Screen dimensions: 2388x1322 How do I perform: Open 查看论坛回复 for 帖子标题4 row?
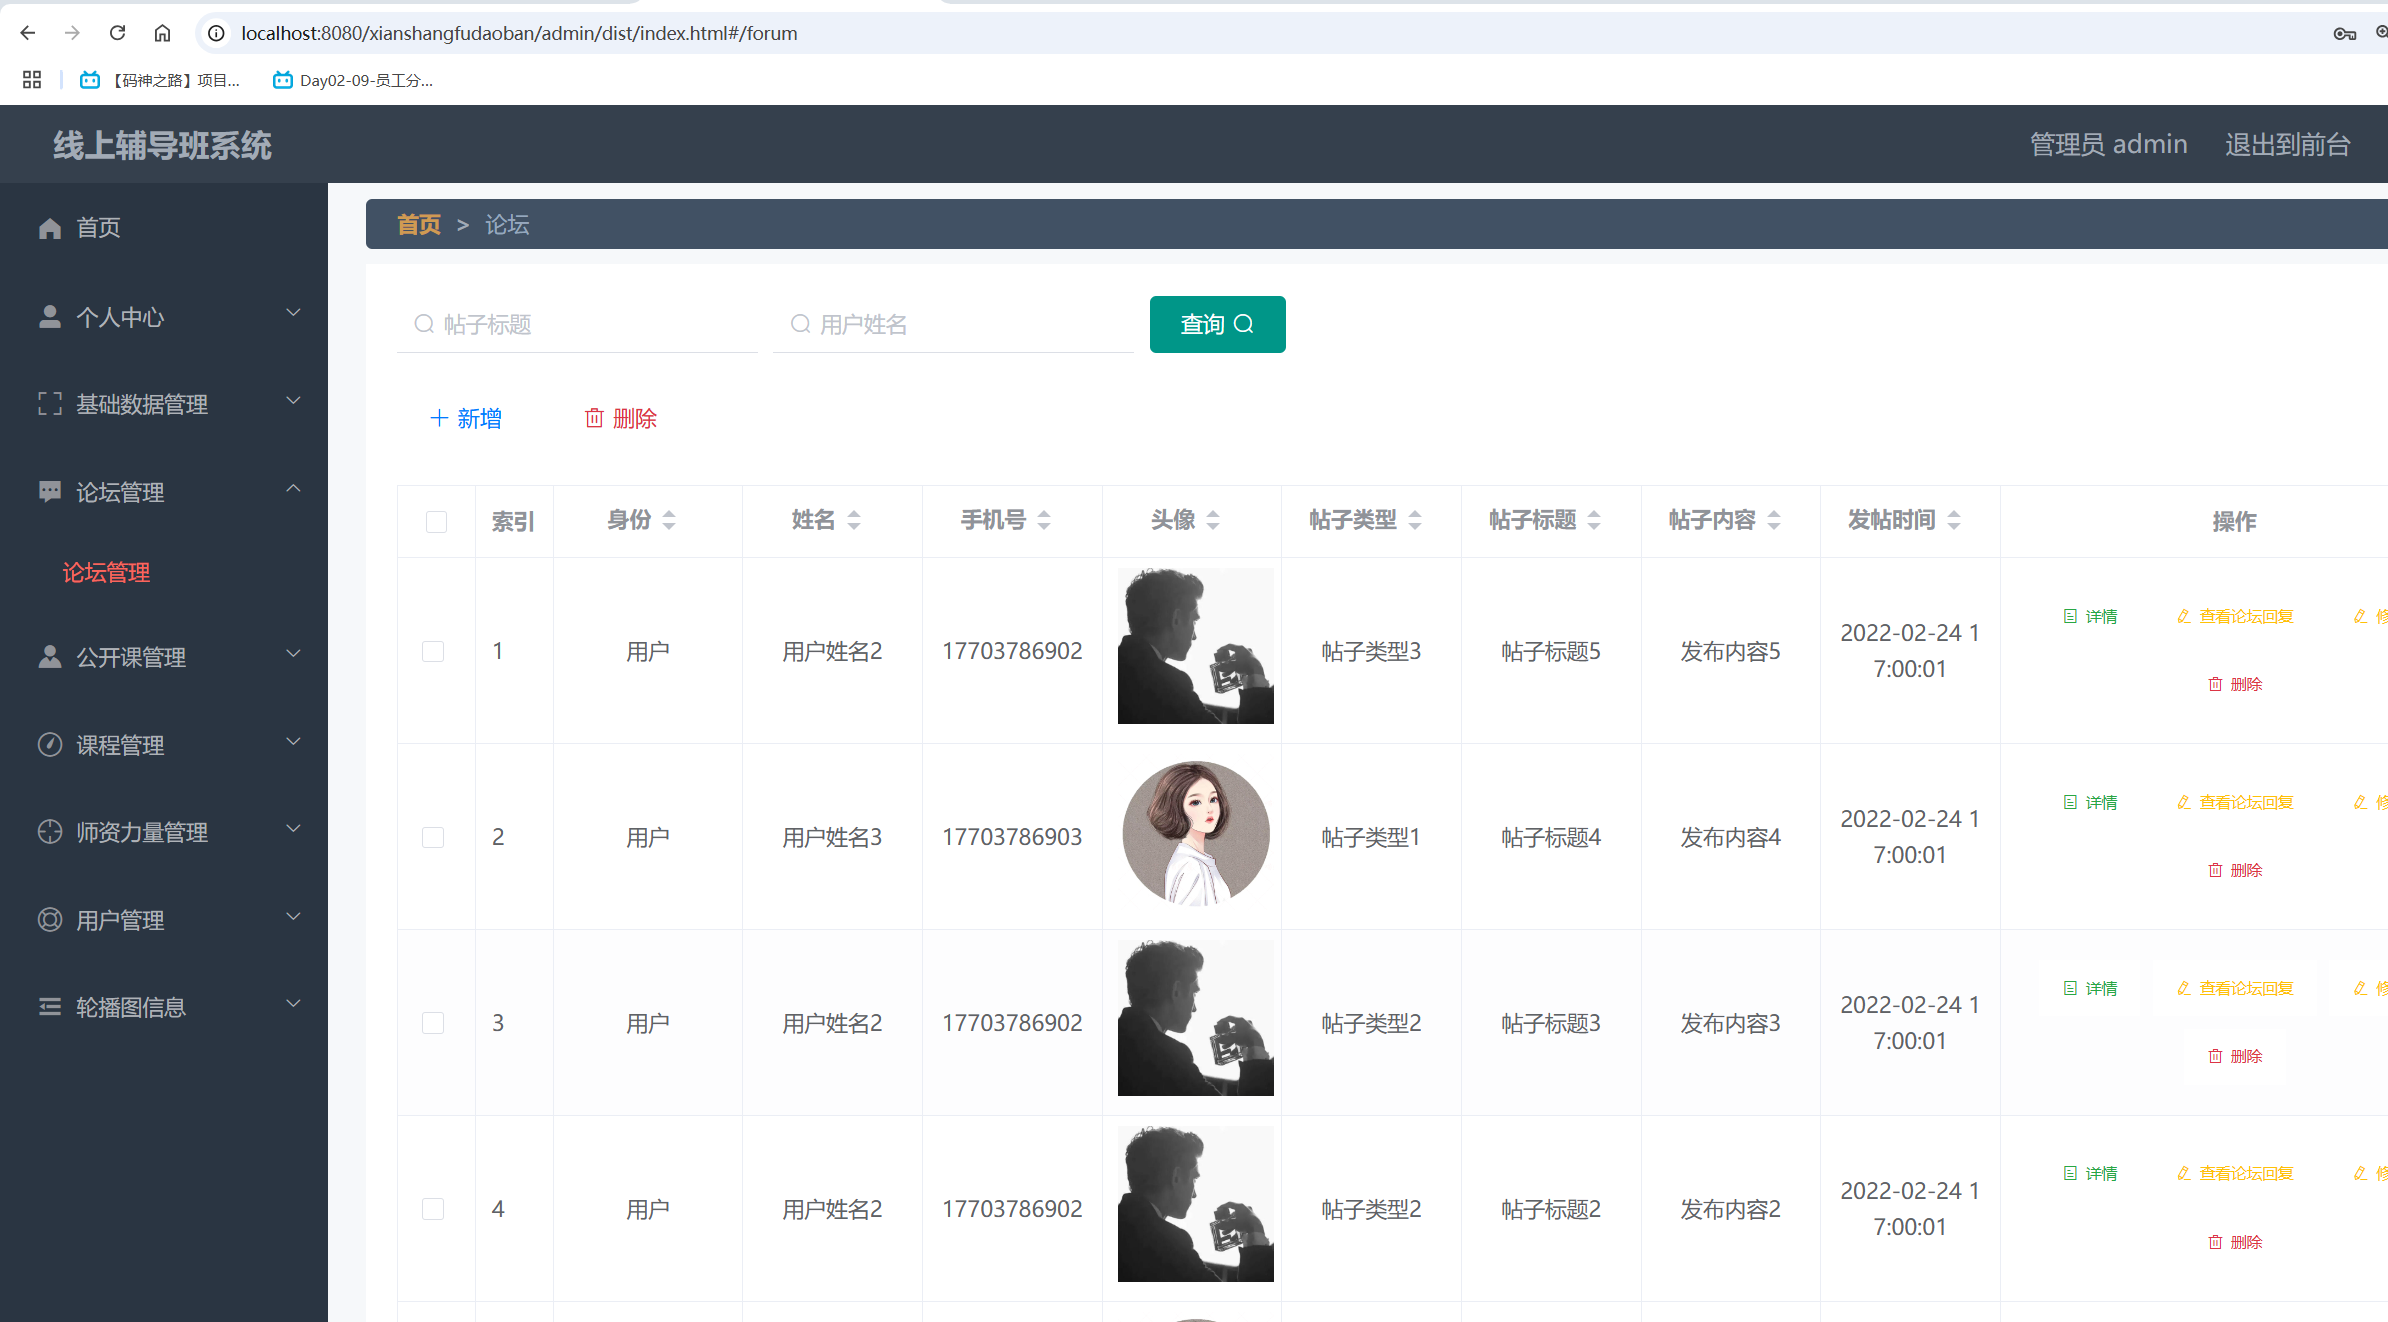[x=2235, y=802]
